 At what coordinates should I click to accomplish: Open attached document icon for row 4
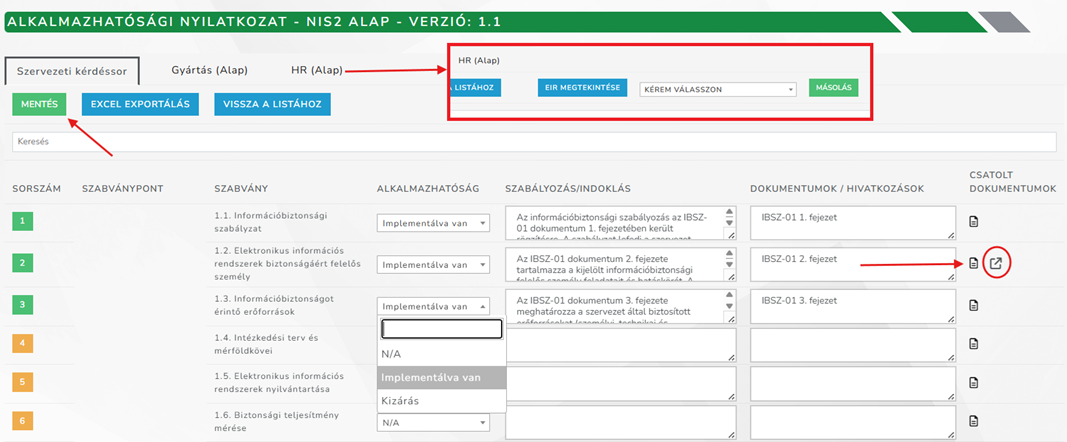click(x=974, y=345)
